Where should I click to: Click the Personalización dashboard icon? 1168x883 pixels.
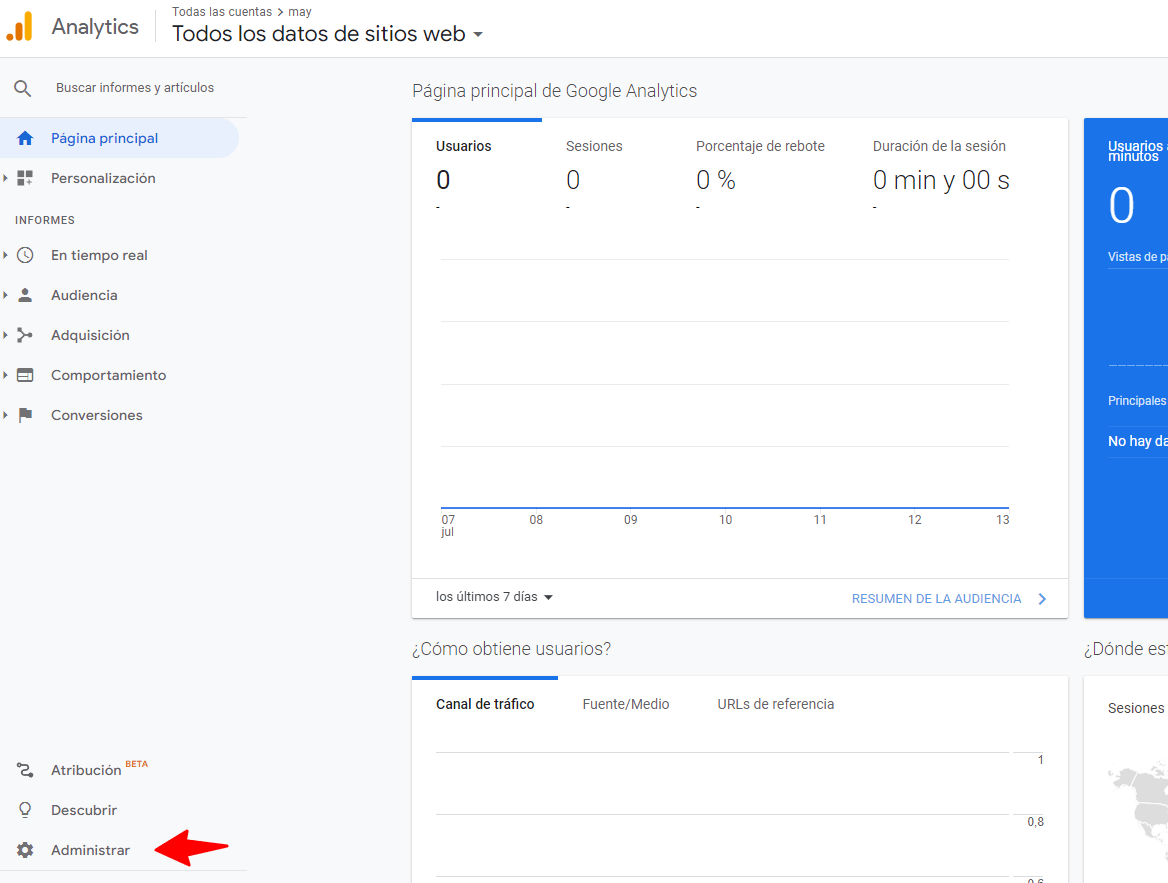[25, 178]
